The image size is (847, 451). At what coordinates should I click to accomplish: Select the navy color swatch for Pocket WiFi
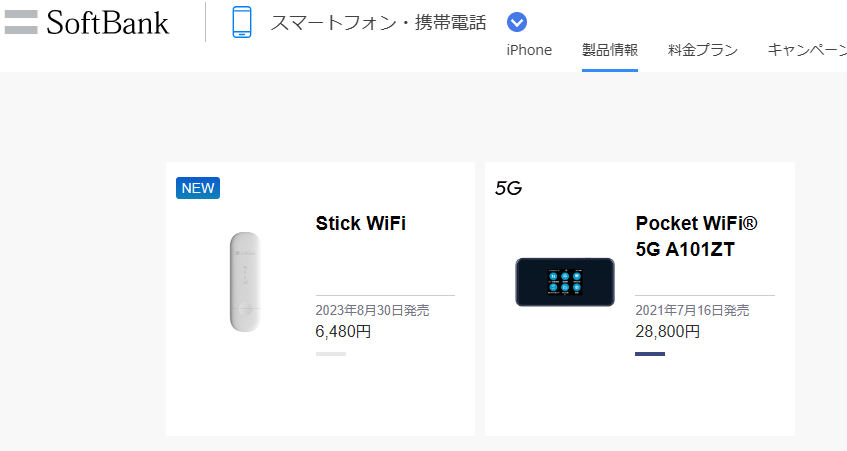point(650,354)
